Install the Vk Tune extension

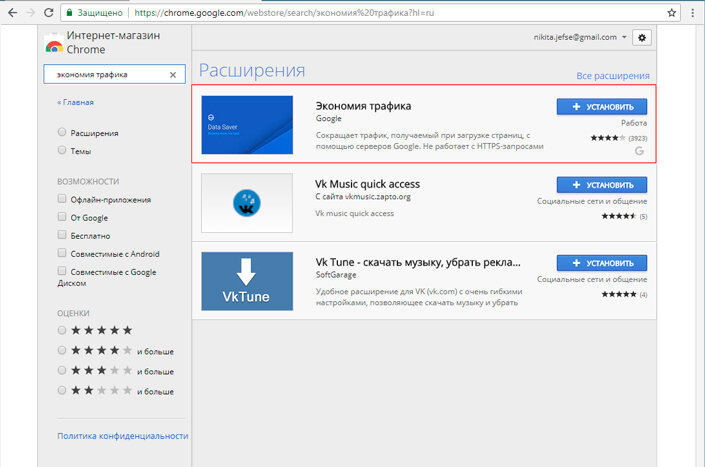click(602, 263)
